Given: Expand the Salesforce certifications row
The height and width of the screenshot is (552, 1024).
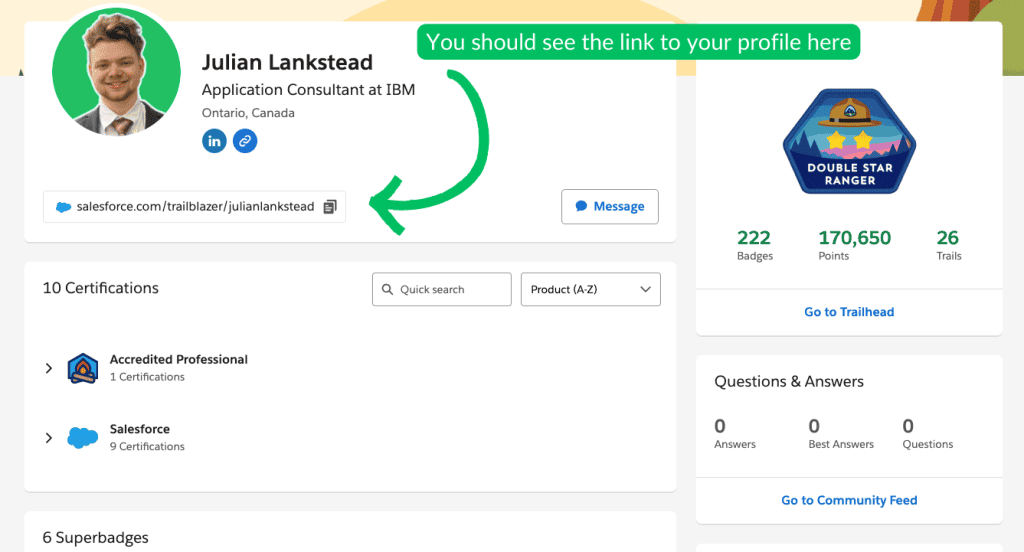Looking at the screenshot, I should pos(48,438).
